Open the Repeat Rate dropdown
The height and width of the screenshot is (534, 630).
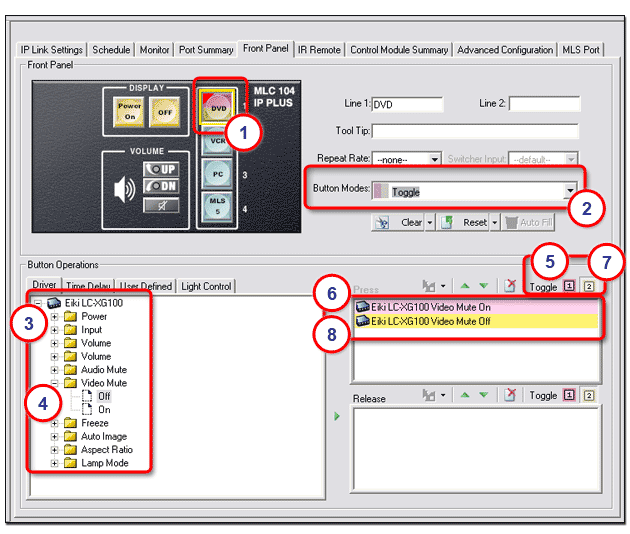point(434,159)
